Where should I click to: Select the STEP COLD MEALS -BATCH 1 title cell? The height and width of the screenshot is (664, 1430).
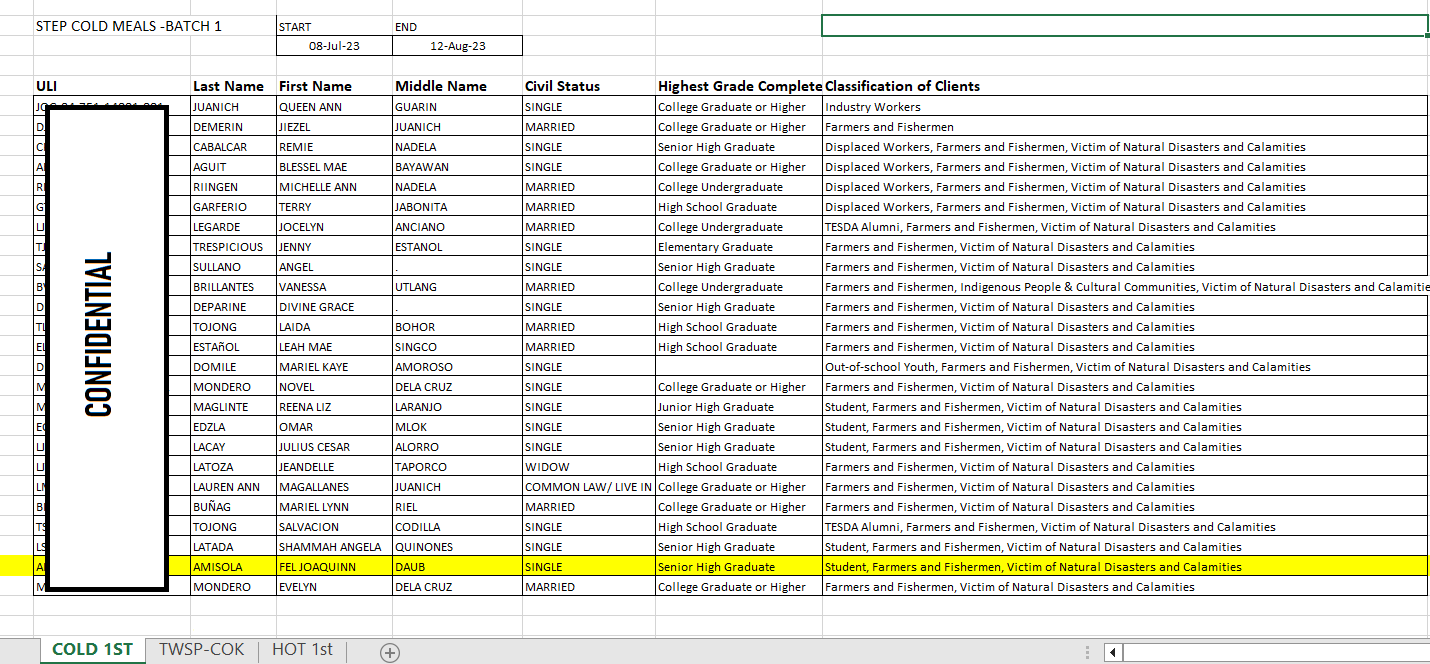click(112, 26)
